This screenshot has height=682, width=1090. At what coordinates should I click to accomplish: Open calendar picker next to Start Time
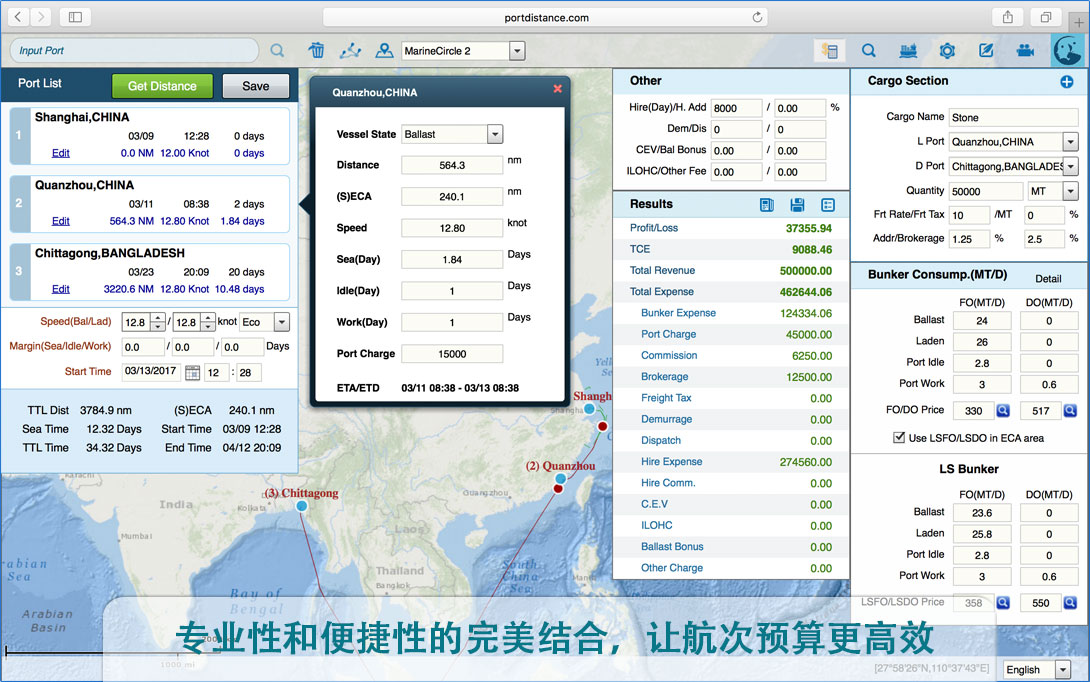(x=193, y=373)
